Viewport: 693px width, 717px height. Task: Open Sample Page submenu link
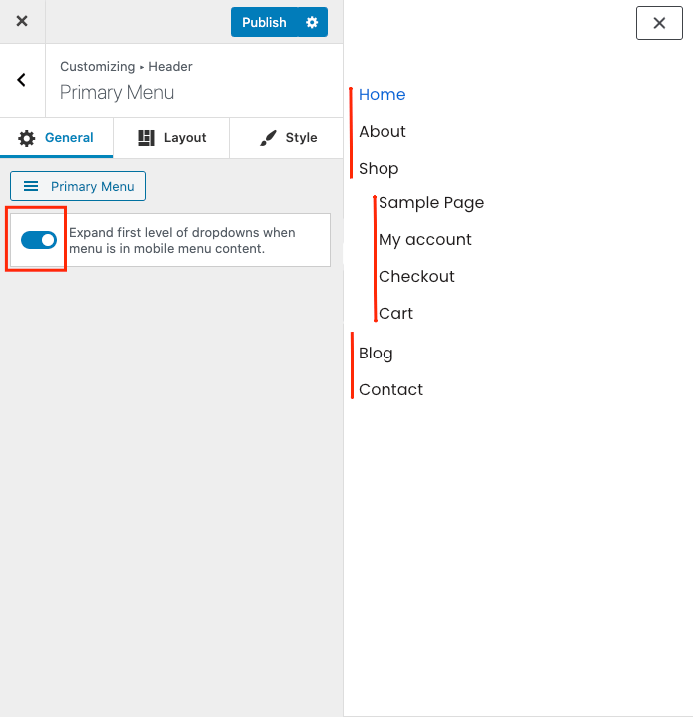[x=431, y=203]
